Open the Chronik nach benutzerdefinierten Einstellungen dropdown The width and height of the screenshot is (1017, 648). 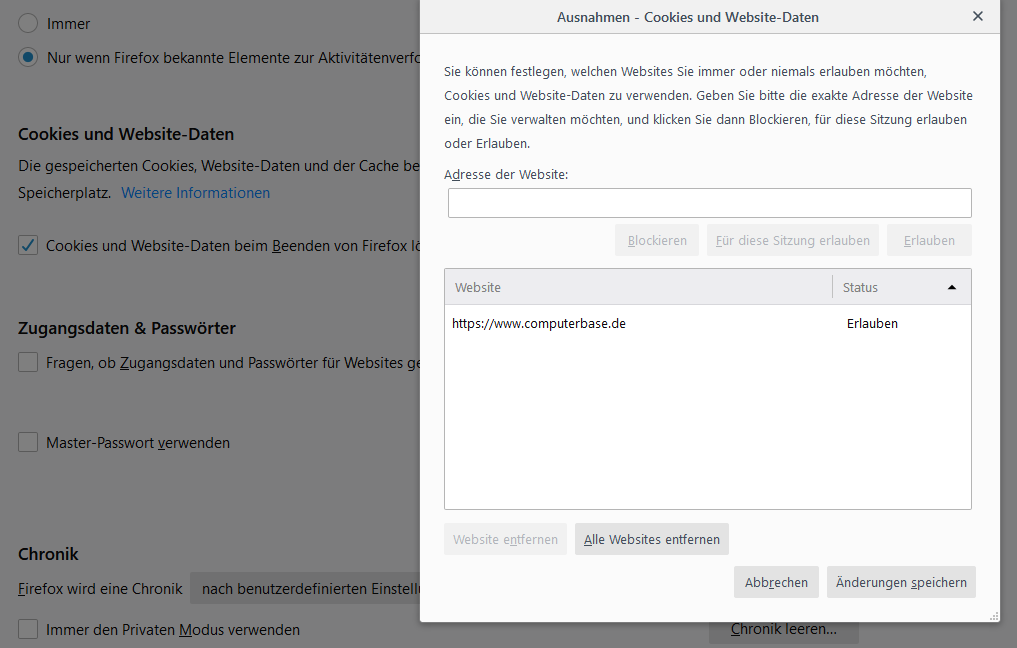pos(305,588)
